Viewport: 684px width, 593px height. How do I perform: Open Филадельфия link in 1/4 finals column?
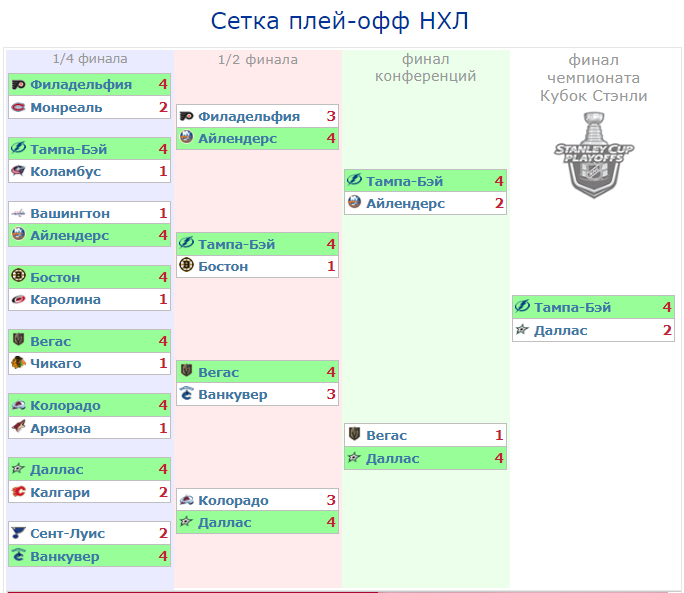[x=81, y=84]
